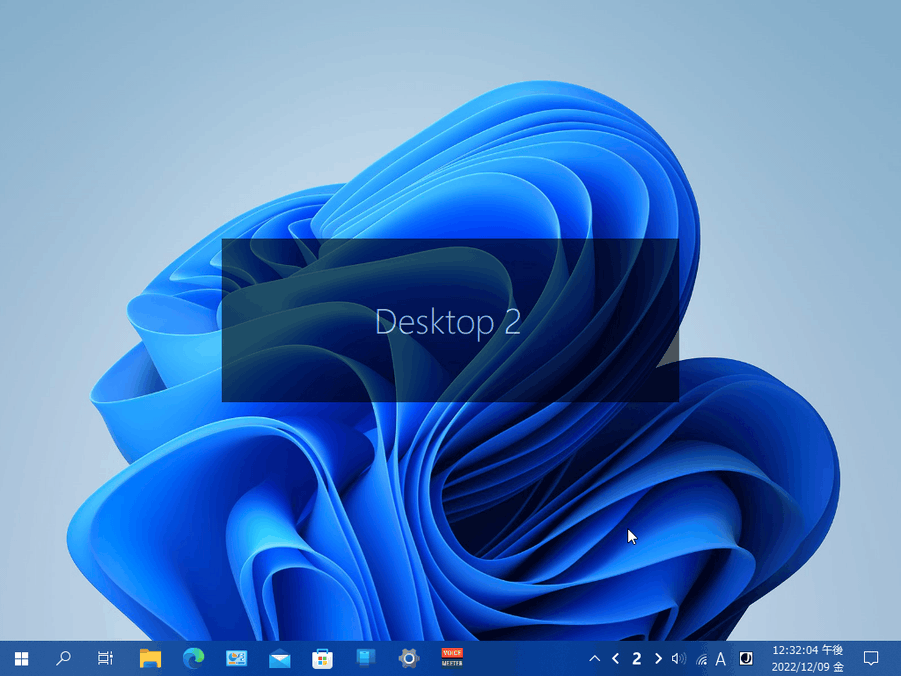The width and height of the screenshot is (901, 676).
Task: Open notification center
Action: click(870, 659)
